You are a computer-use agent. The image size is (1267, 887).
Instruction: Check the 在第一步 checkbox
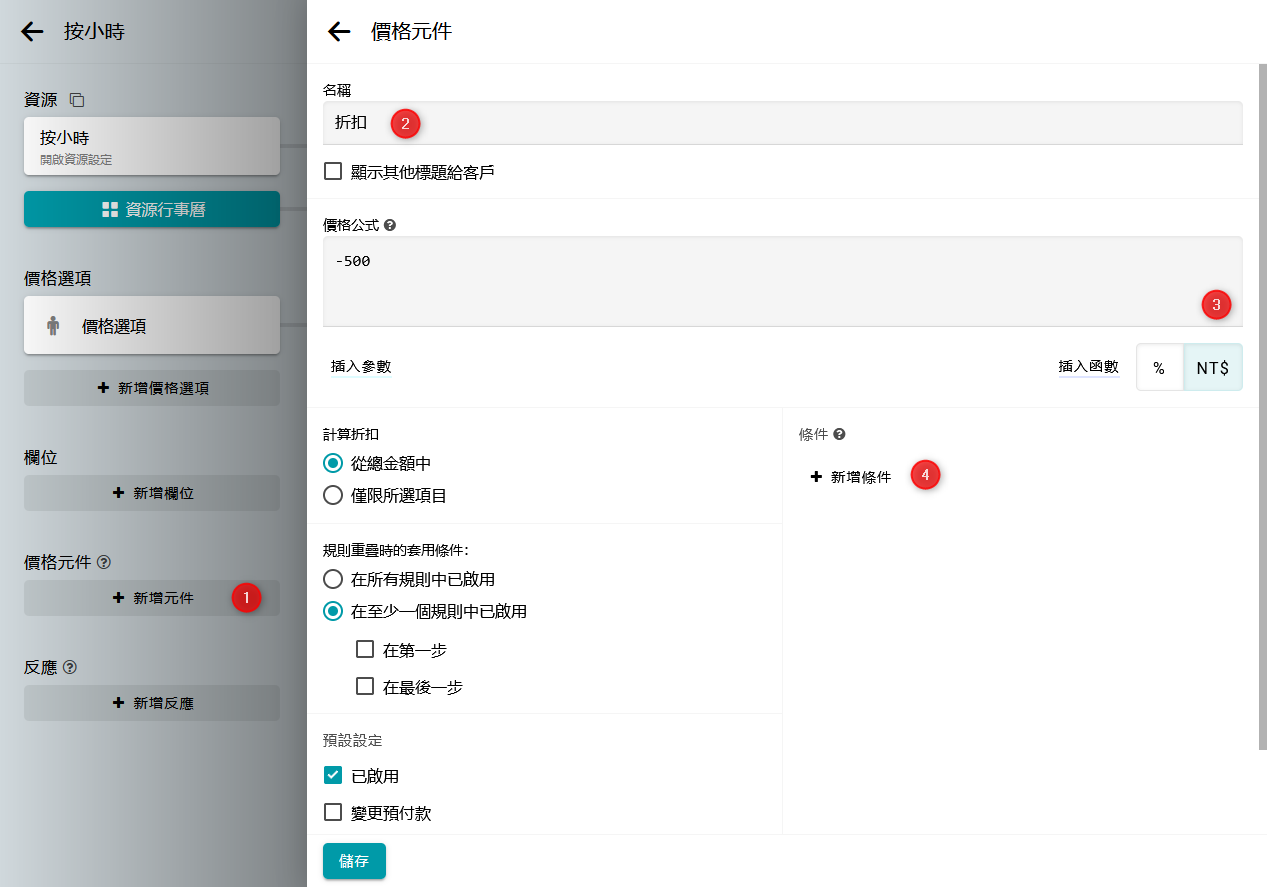coord(365,650)
